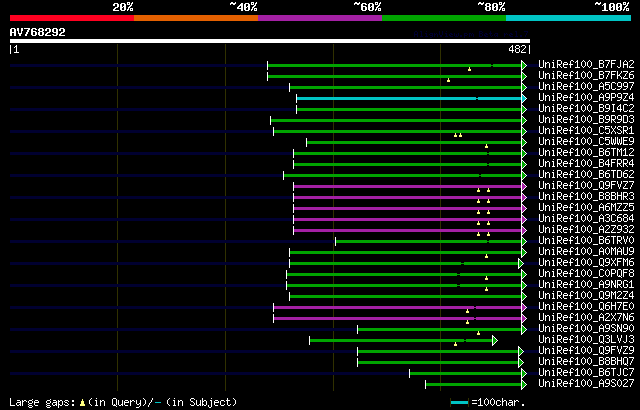The height and width of the screenshot is (410, 640).
Task: Click the UniRef100_A6MZZ5 text
Action: 586,208
